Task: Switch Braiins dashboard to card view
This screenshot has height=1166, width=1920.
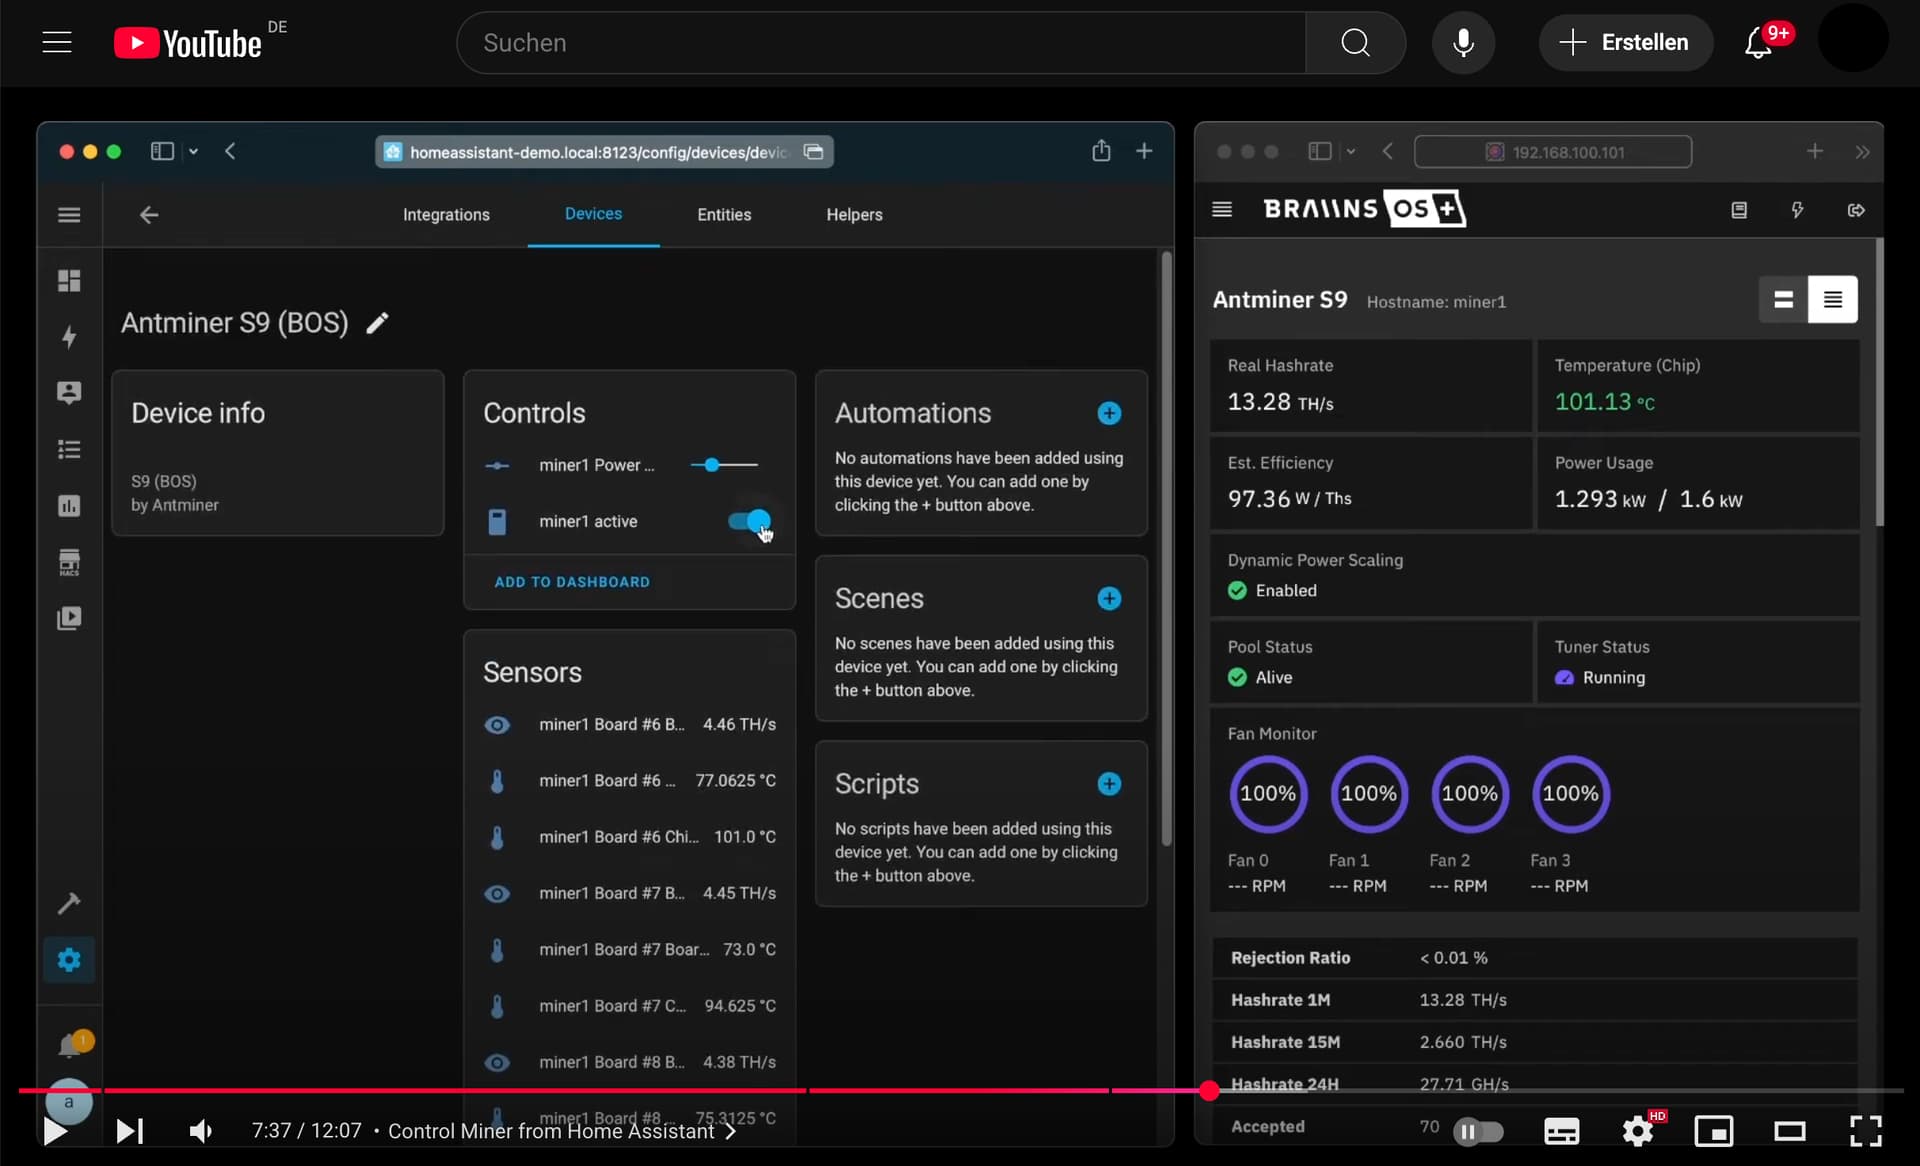Action: 1783,300
